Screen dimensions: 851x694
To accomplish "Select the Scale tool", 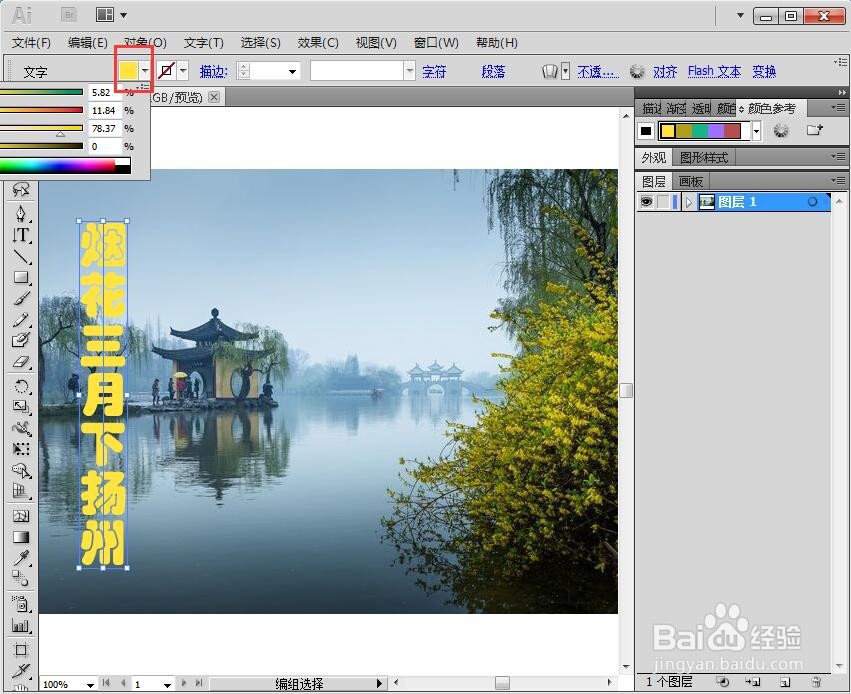I will point(21,407).
